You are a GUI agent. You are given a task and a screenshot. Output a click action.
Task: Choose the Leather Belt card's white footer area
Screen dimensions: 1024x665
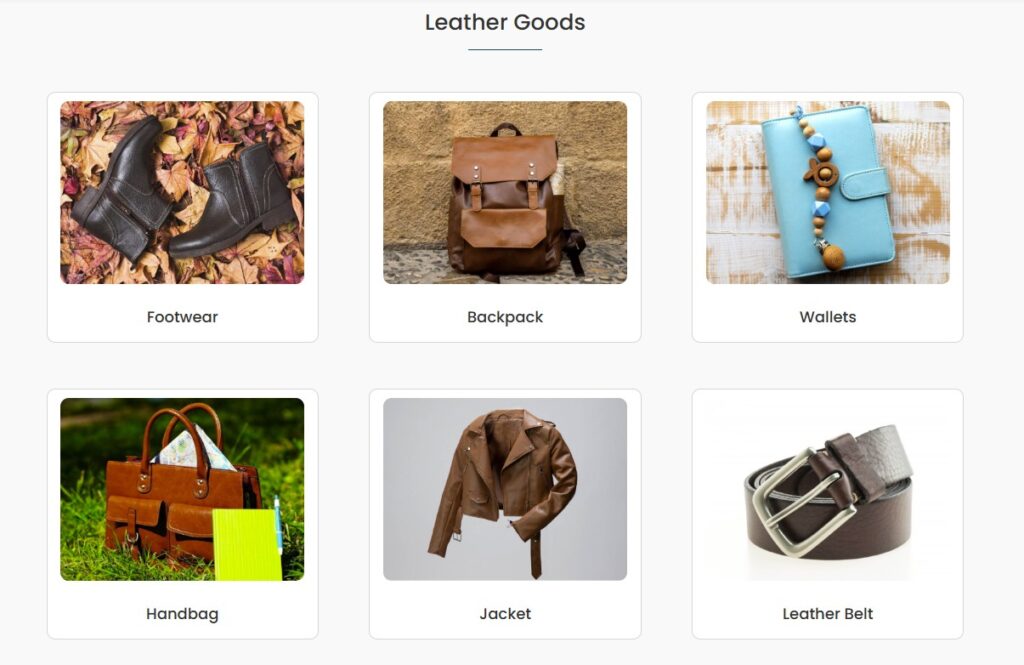click(x=827, y=609)
